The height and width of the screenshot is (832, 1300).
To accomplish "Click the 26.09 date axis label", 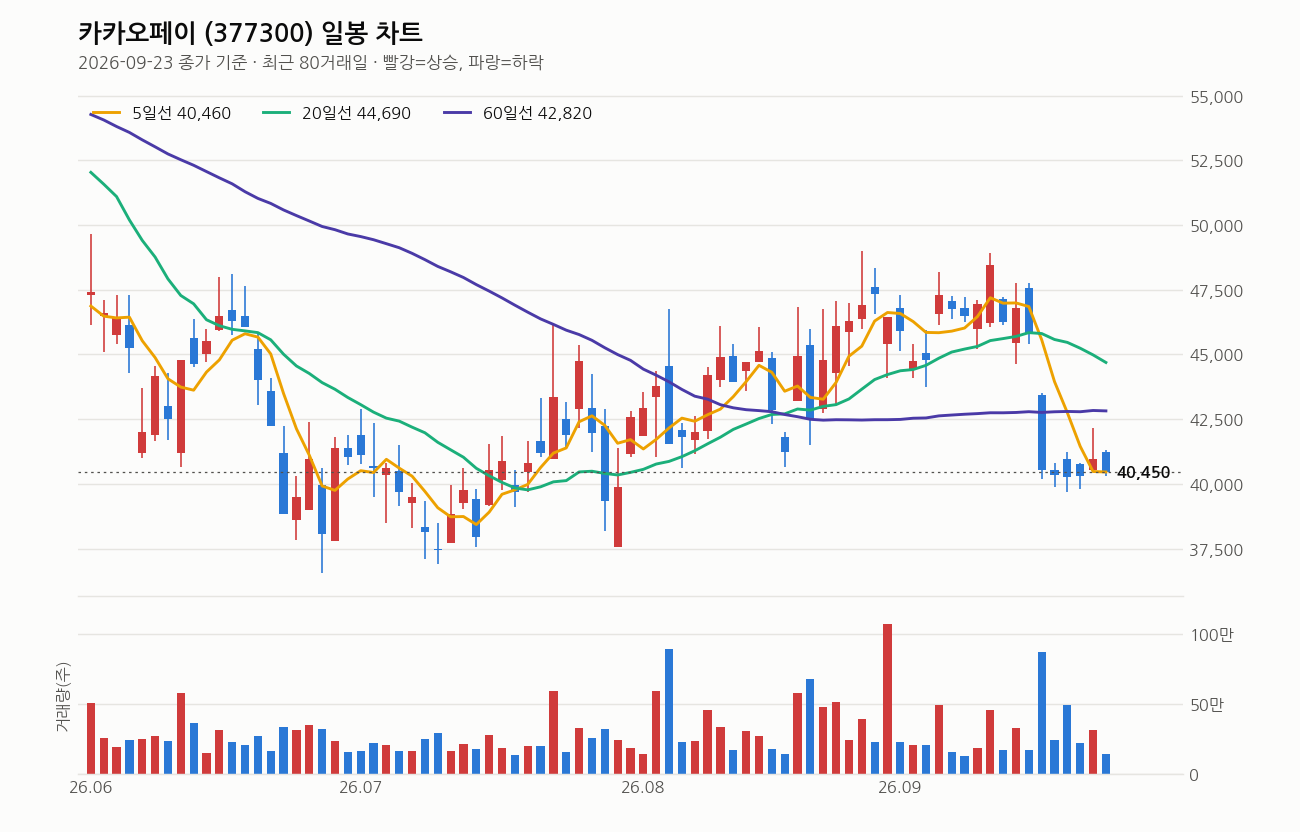I will (900, 788).
